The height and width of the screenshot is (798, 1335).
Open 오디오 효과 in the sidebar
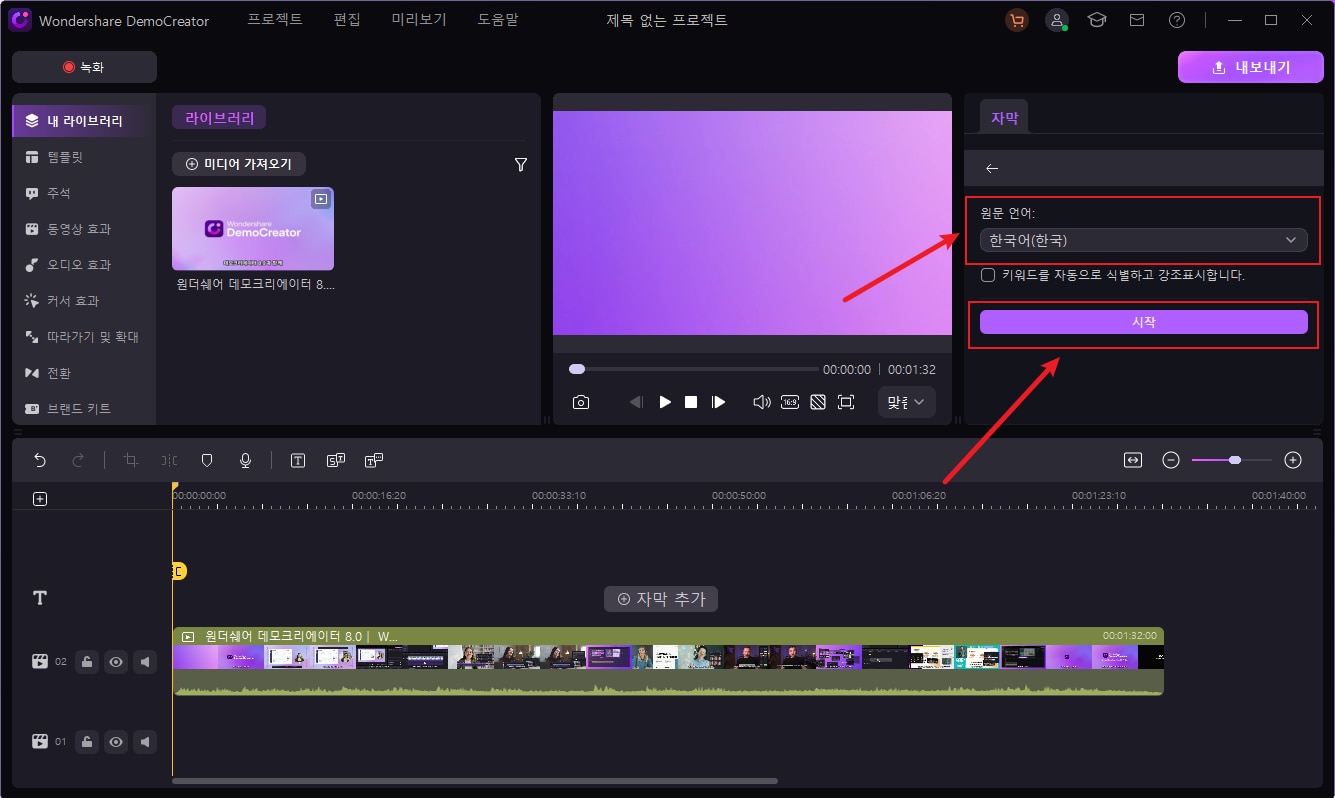[84, 265]
